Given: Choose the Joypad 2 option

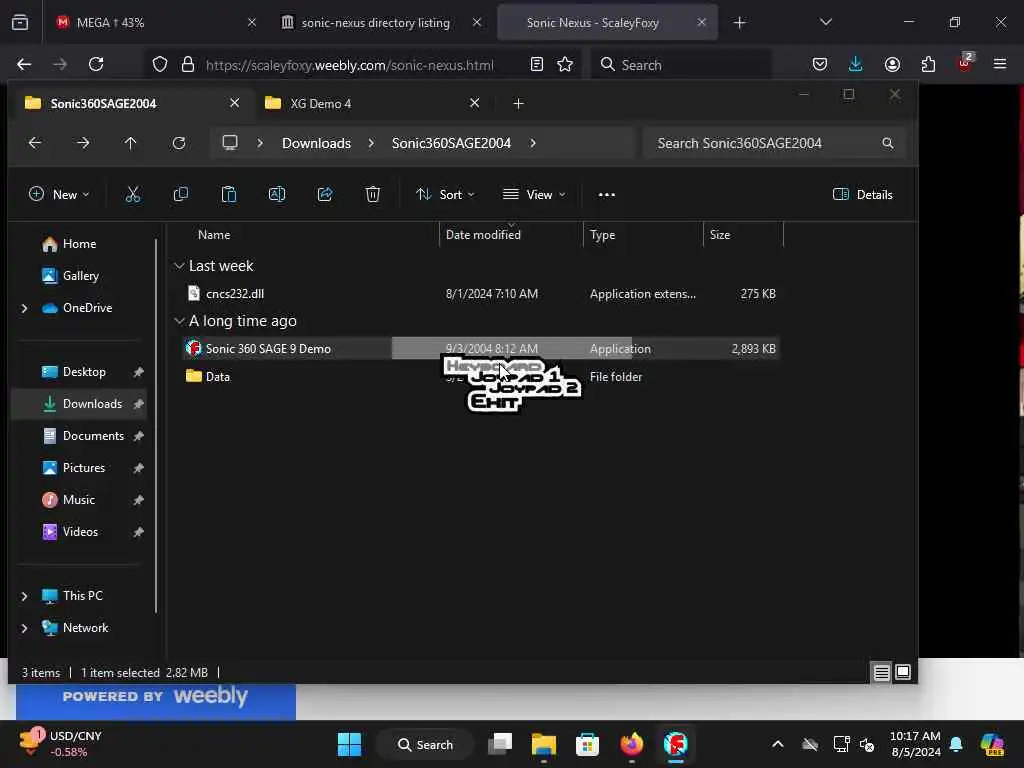Looking at the screenshot, I should click(536, 388).
